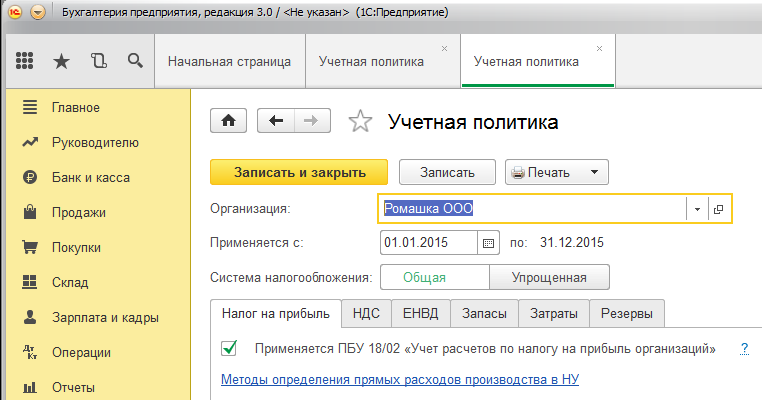Image resolution: width=762 pixels, height=400 pixels.
Task: Go to home page via house icon
Action: [x=228, y=121]
